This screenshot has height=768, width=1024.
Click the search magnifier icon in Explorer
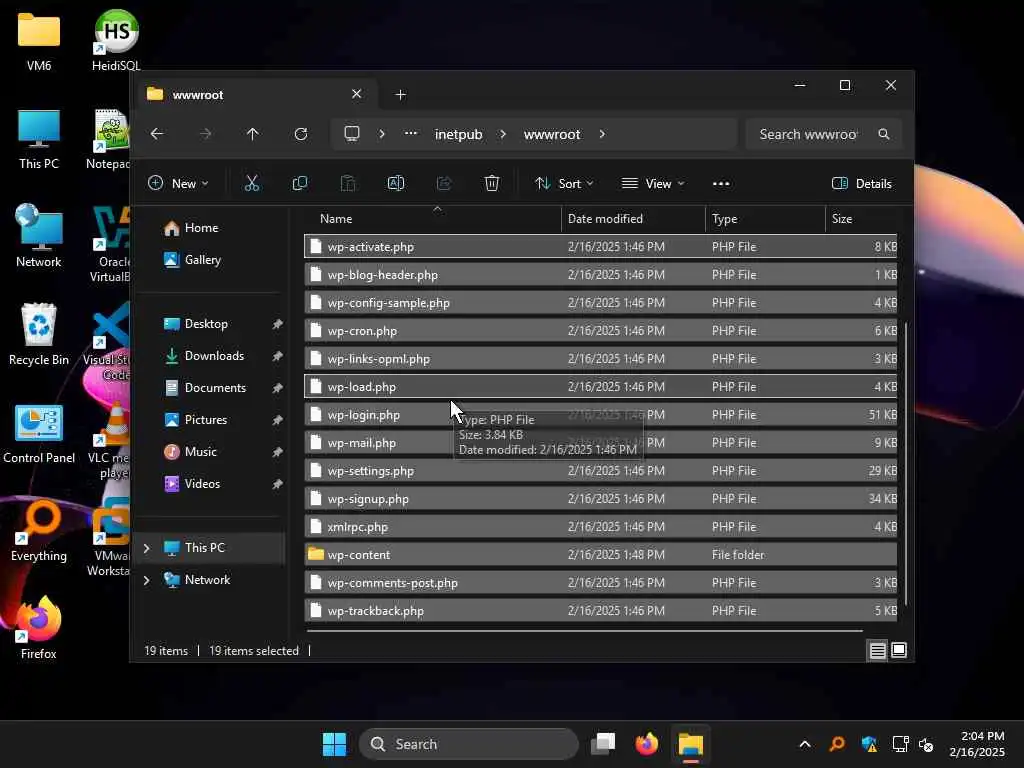[x=884, y=134]
